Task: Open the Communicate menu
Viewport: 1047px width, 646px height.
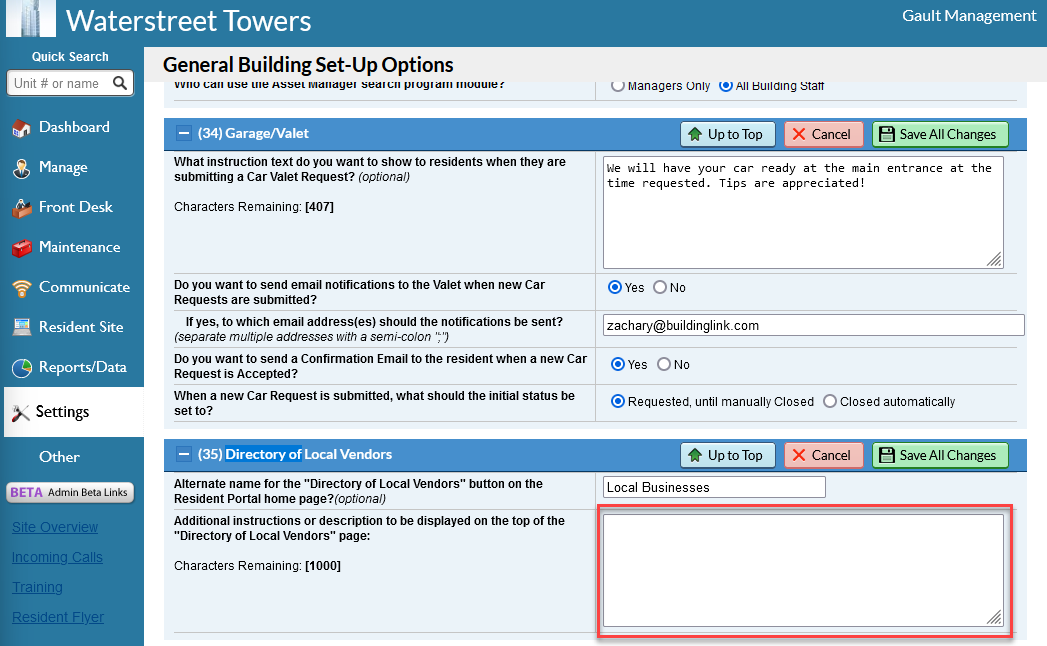Action: point(84,287)
